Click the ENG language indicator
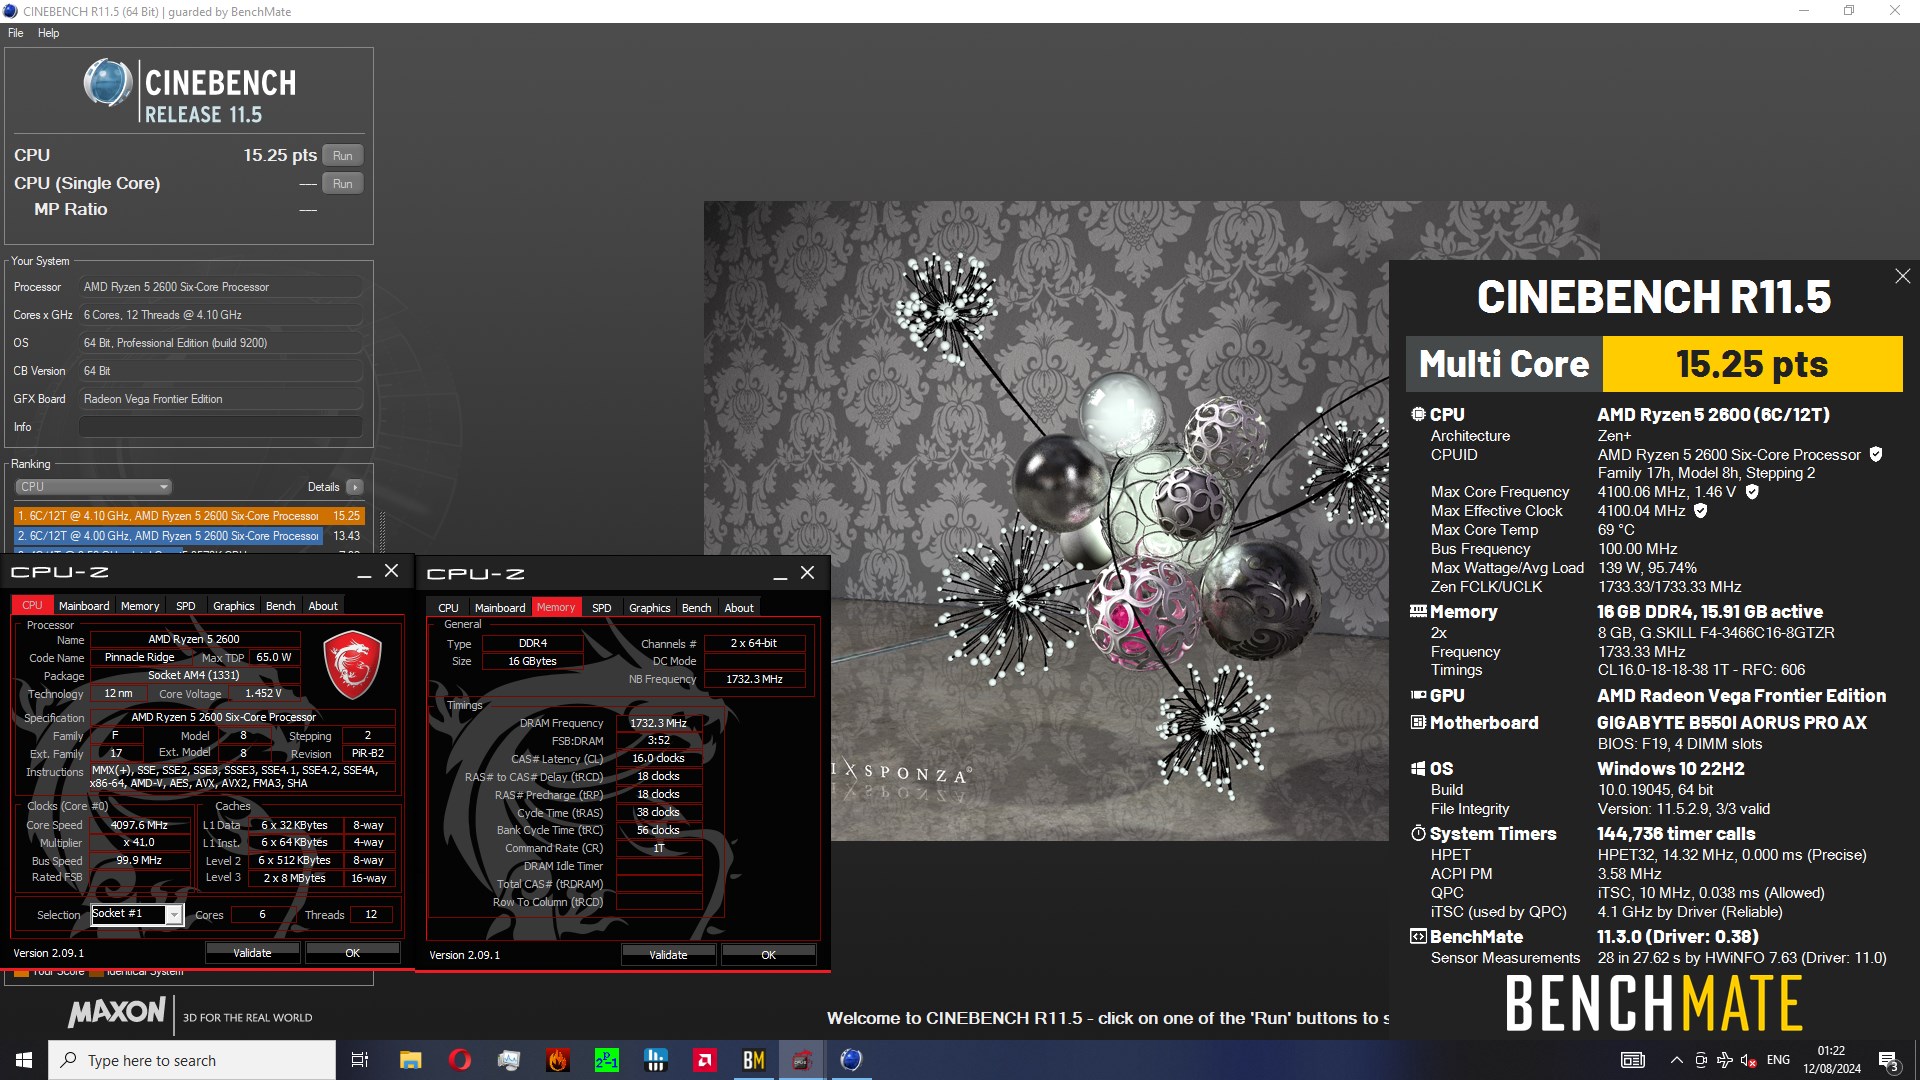This screenshot has width=1920, height=1080. point(1778,1060)
